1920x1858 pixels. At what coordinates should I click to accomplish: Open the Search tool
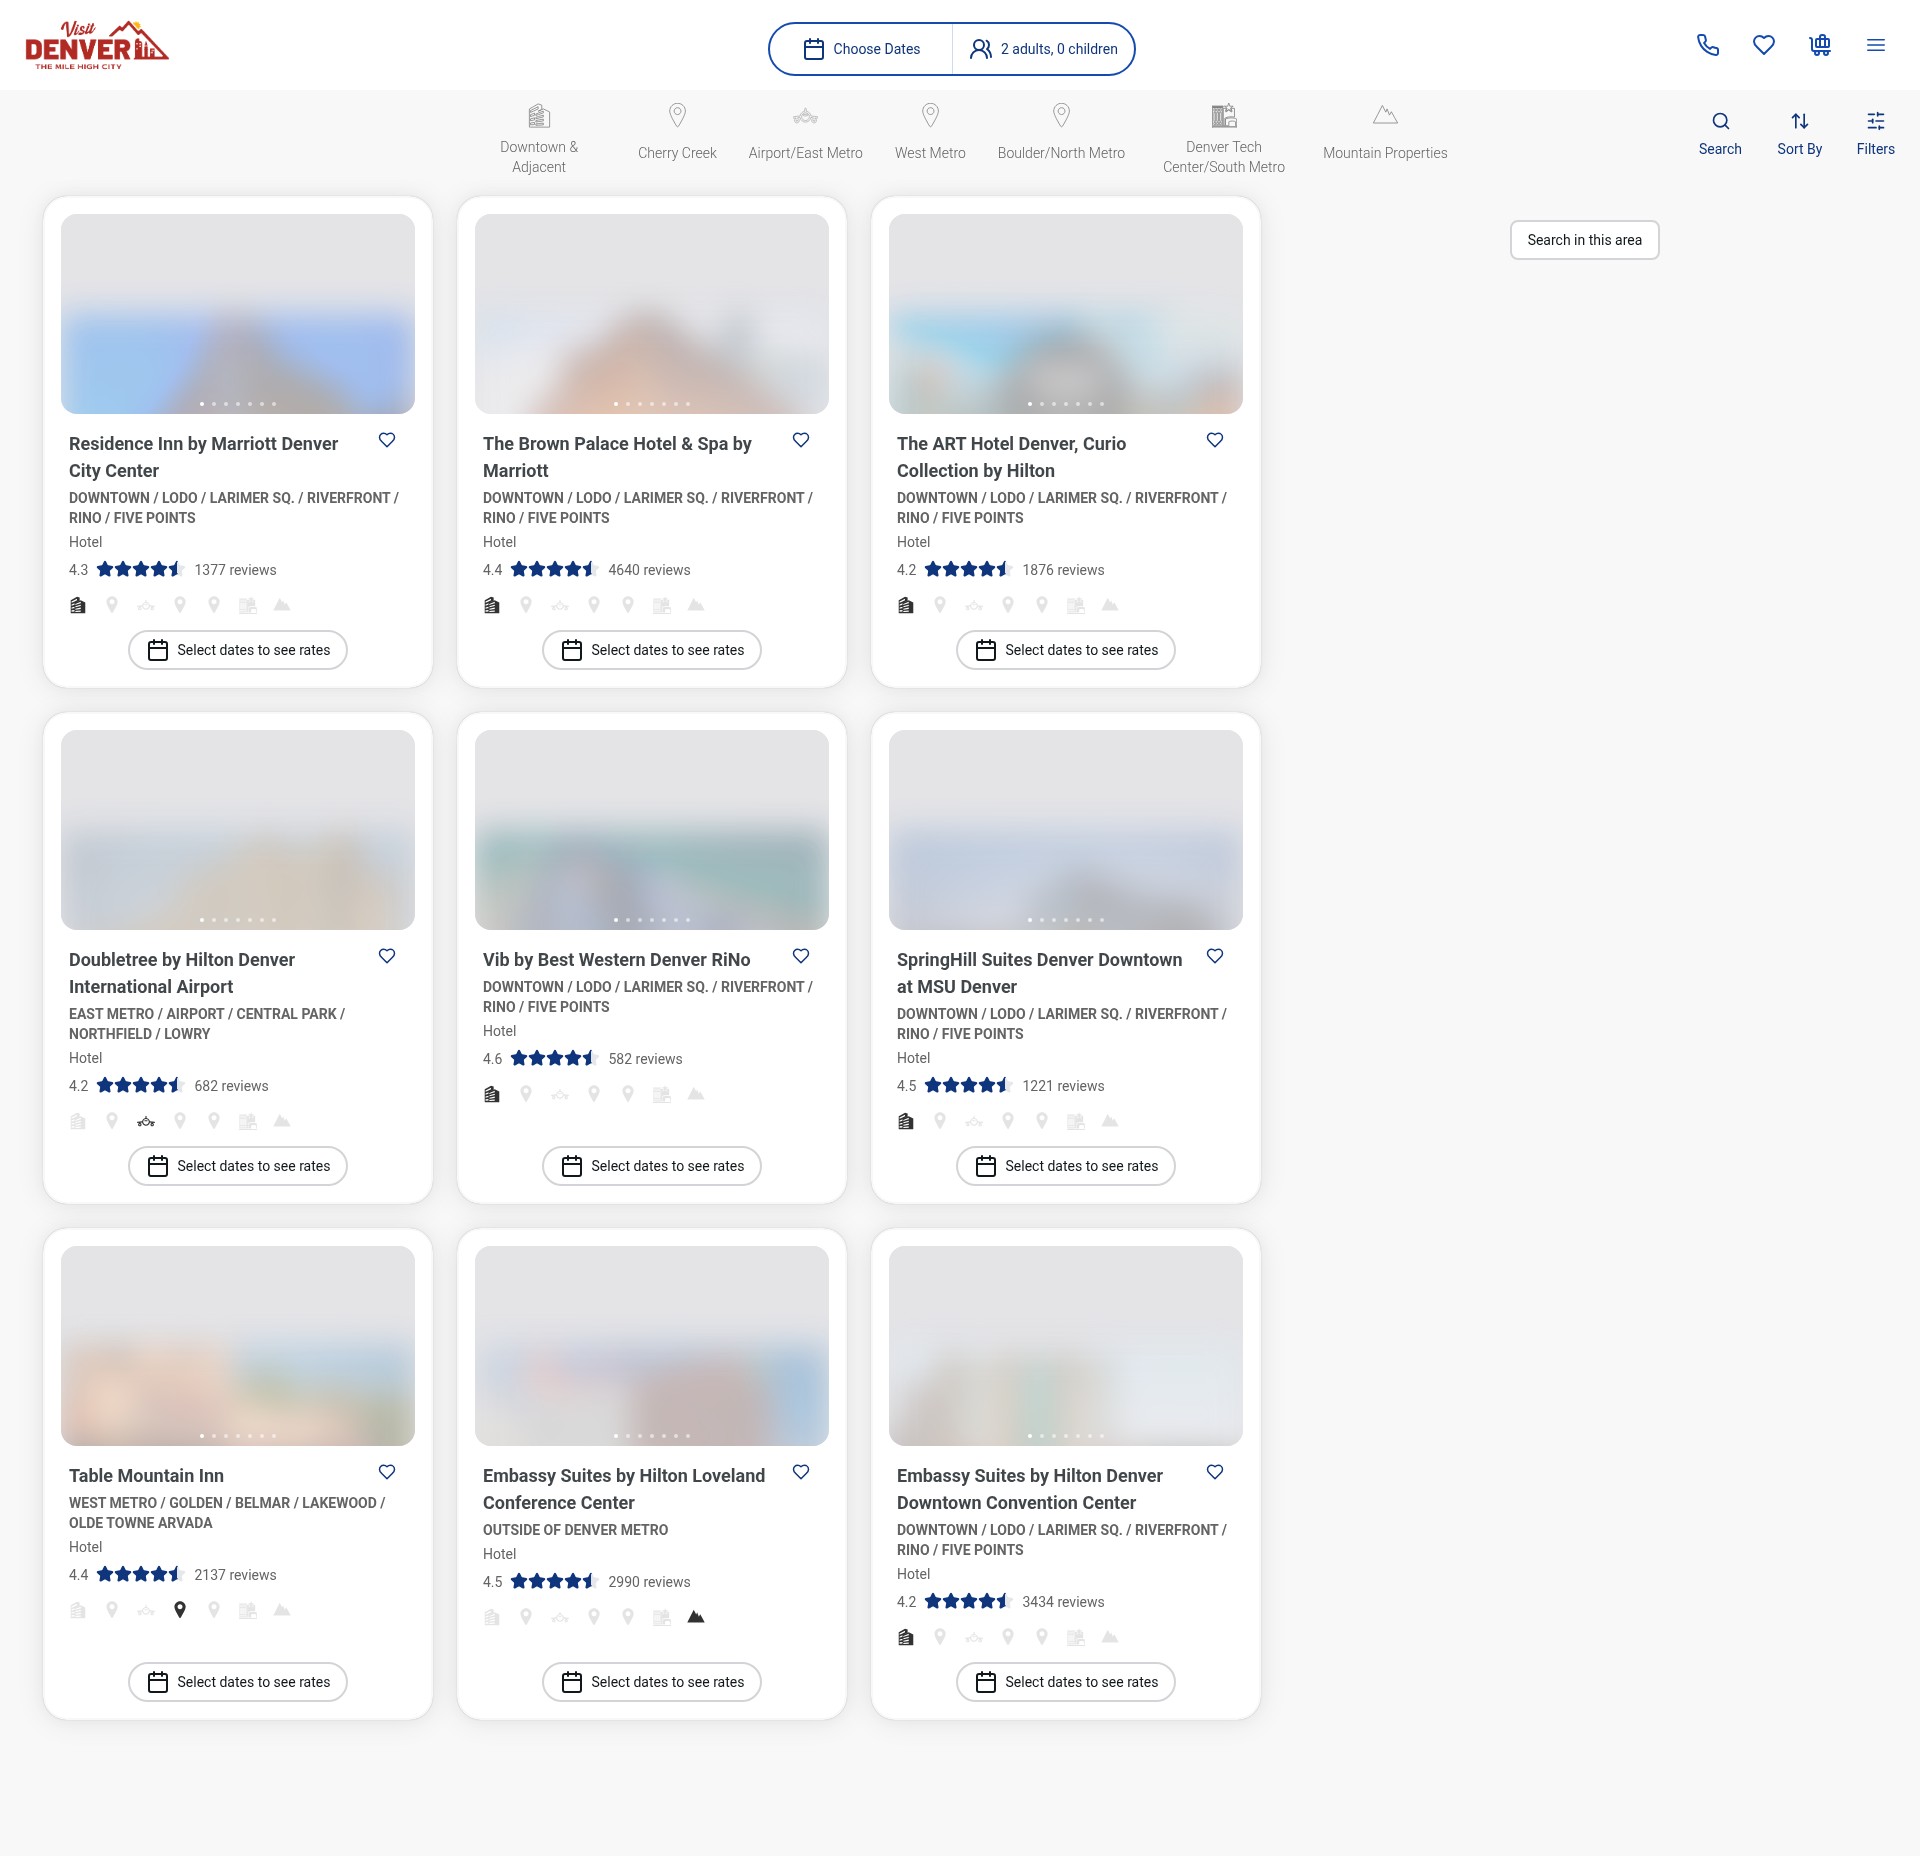1720,134
